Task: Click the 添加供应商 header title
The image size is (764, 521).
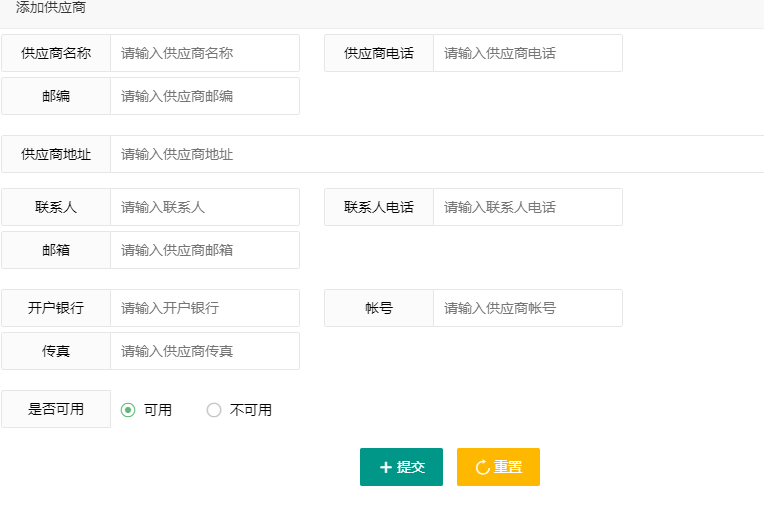Action: point(51,7)
